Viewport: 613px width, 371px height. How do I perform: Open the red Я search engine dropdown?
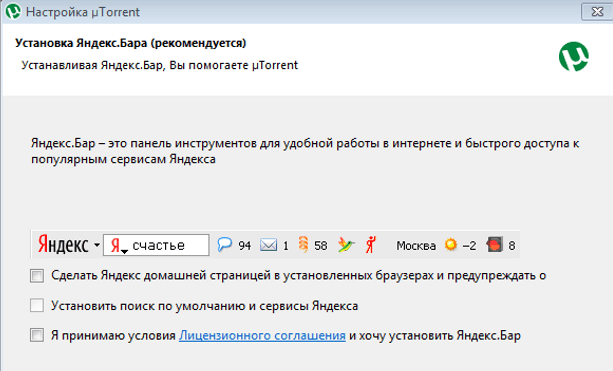point(118,246)
